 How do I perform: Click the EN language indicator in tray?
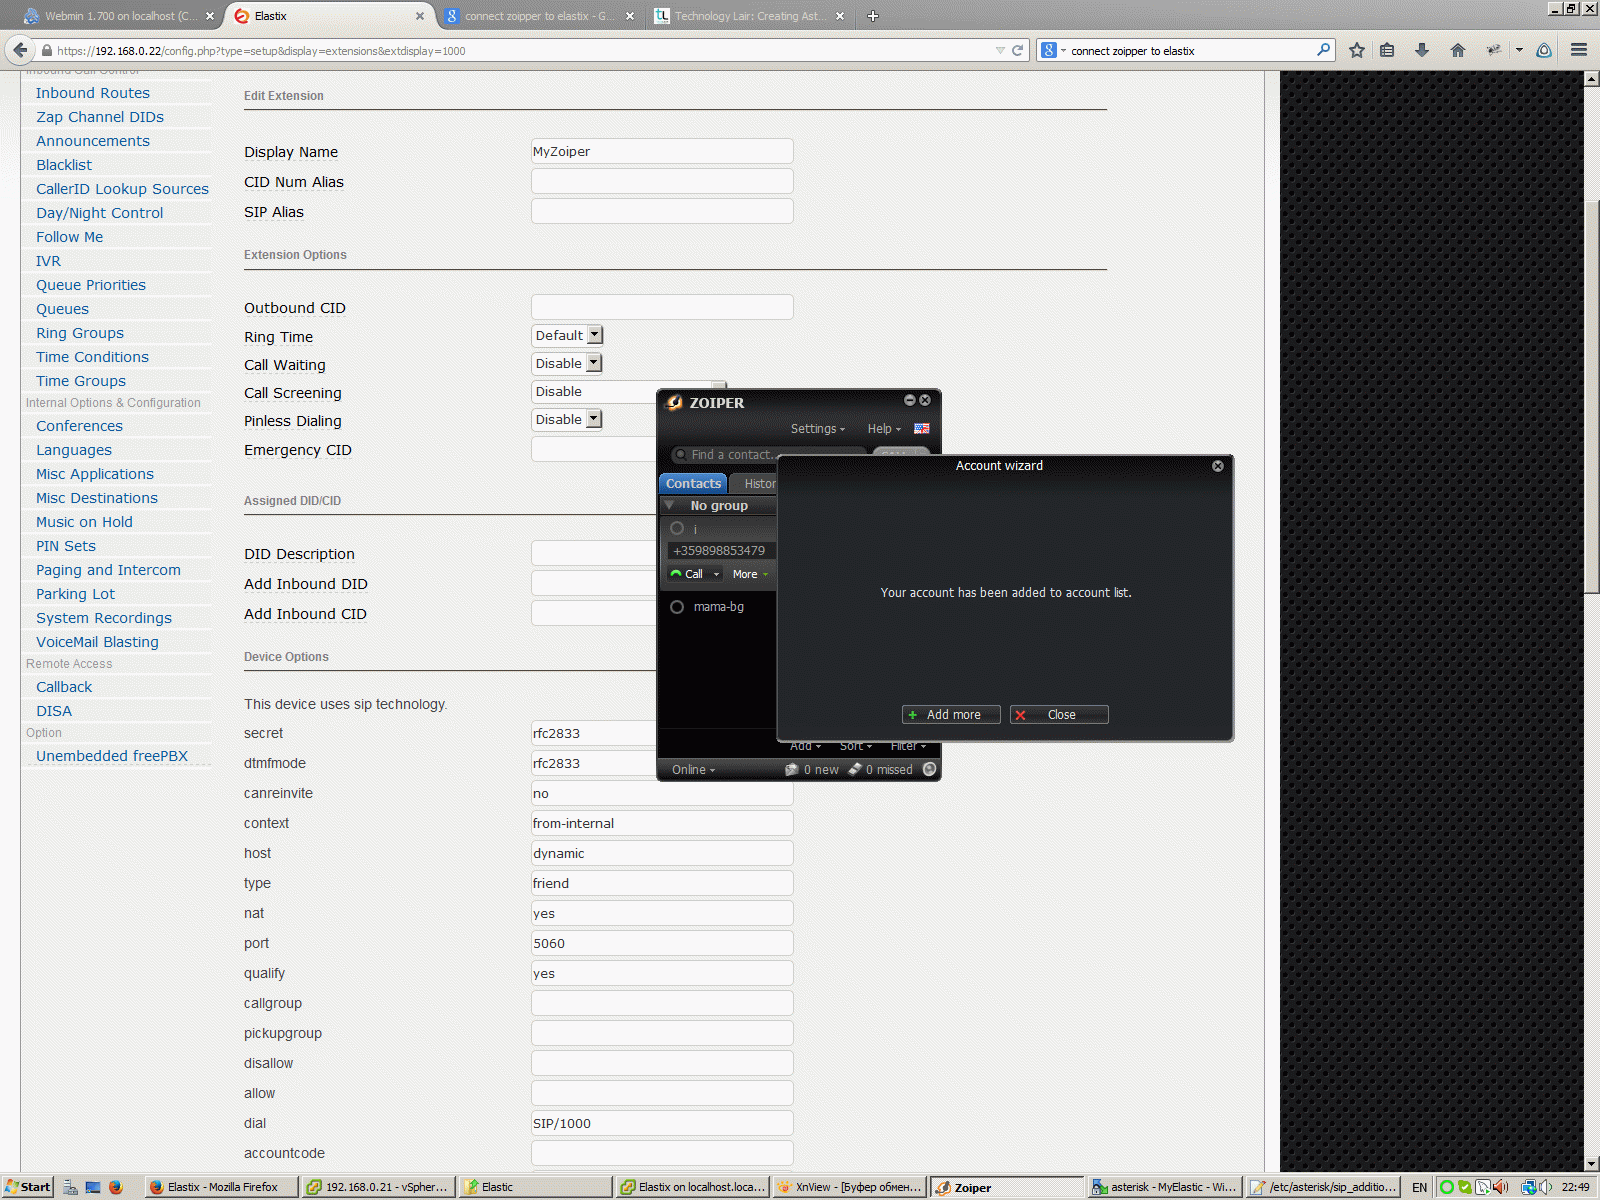1419,1187
